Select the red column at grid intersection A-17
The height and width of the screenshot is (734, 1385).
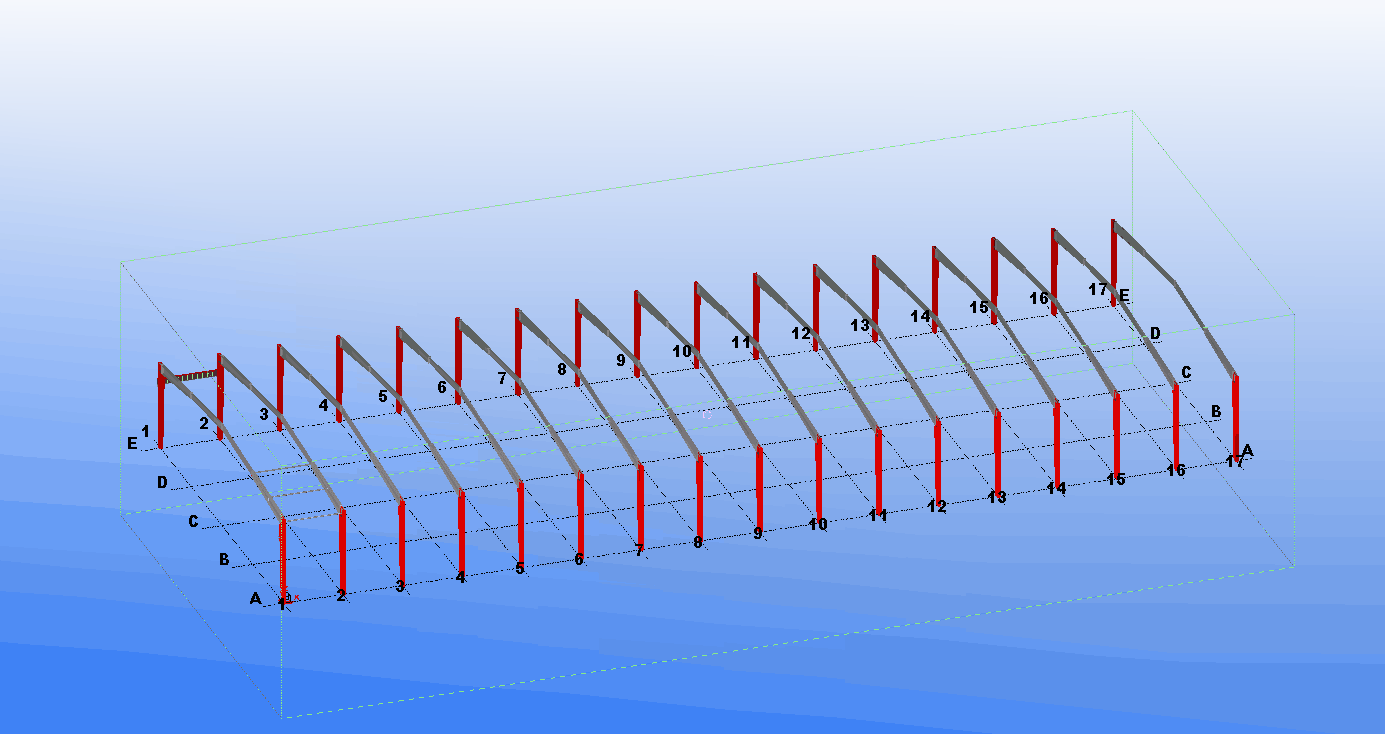(1236, 417)
